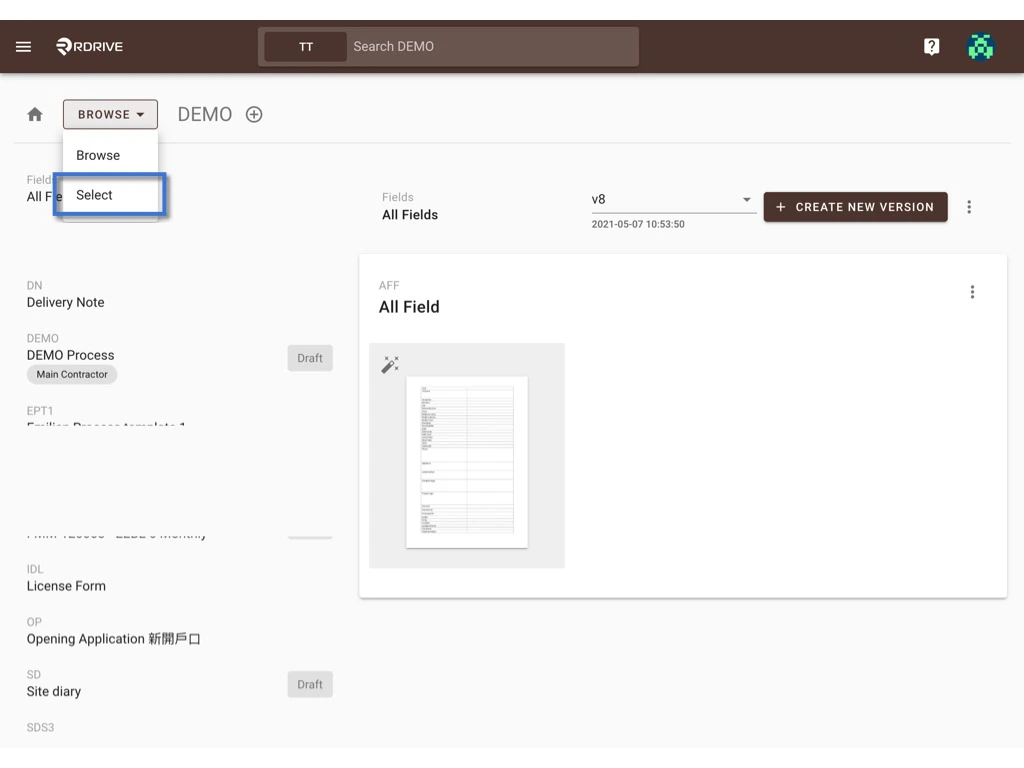Open the v8 version dropdown
The image size is (1024, 768).
point(672,199)
